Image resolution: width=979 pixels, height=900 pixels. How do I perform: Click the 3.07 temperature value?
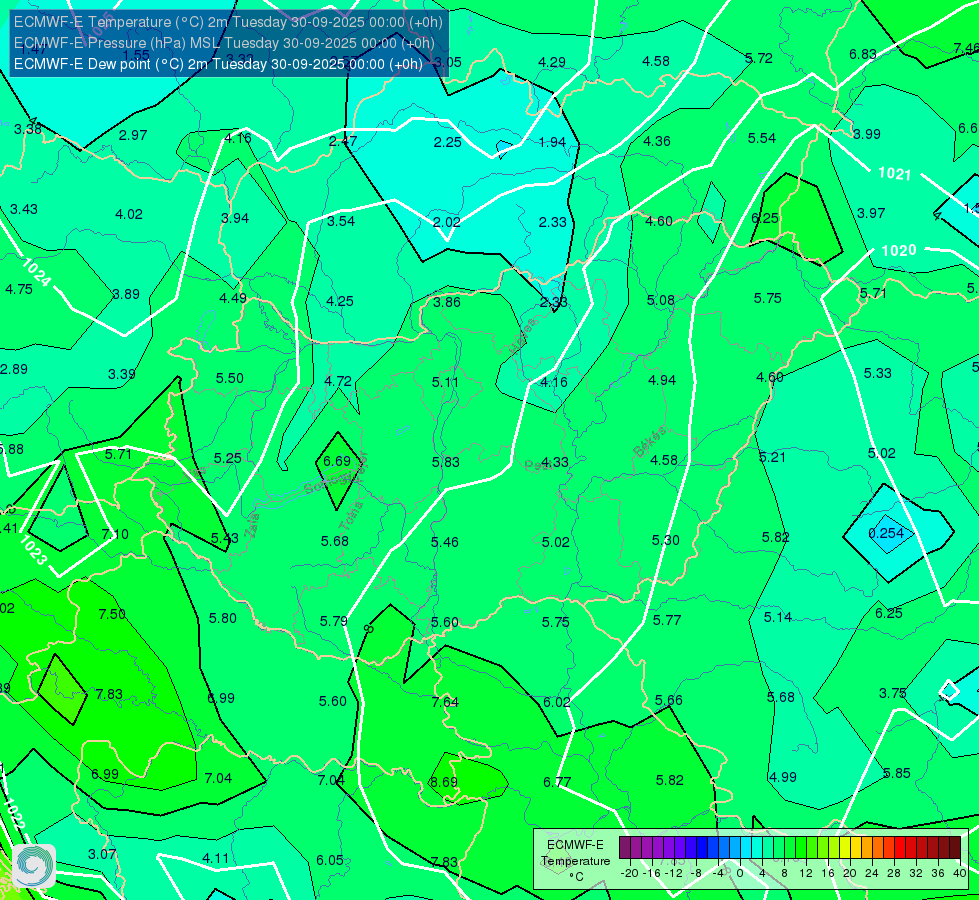click(101, 854)
